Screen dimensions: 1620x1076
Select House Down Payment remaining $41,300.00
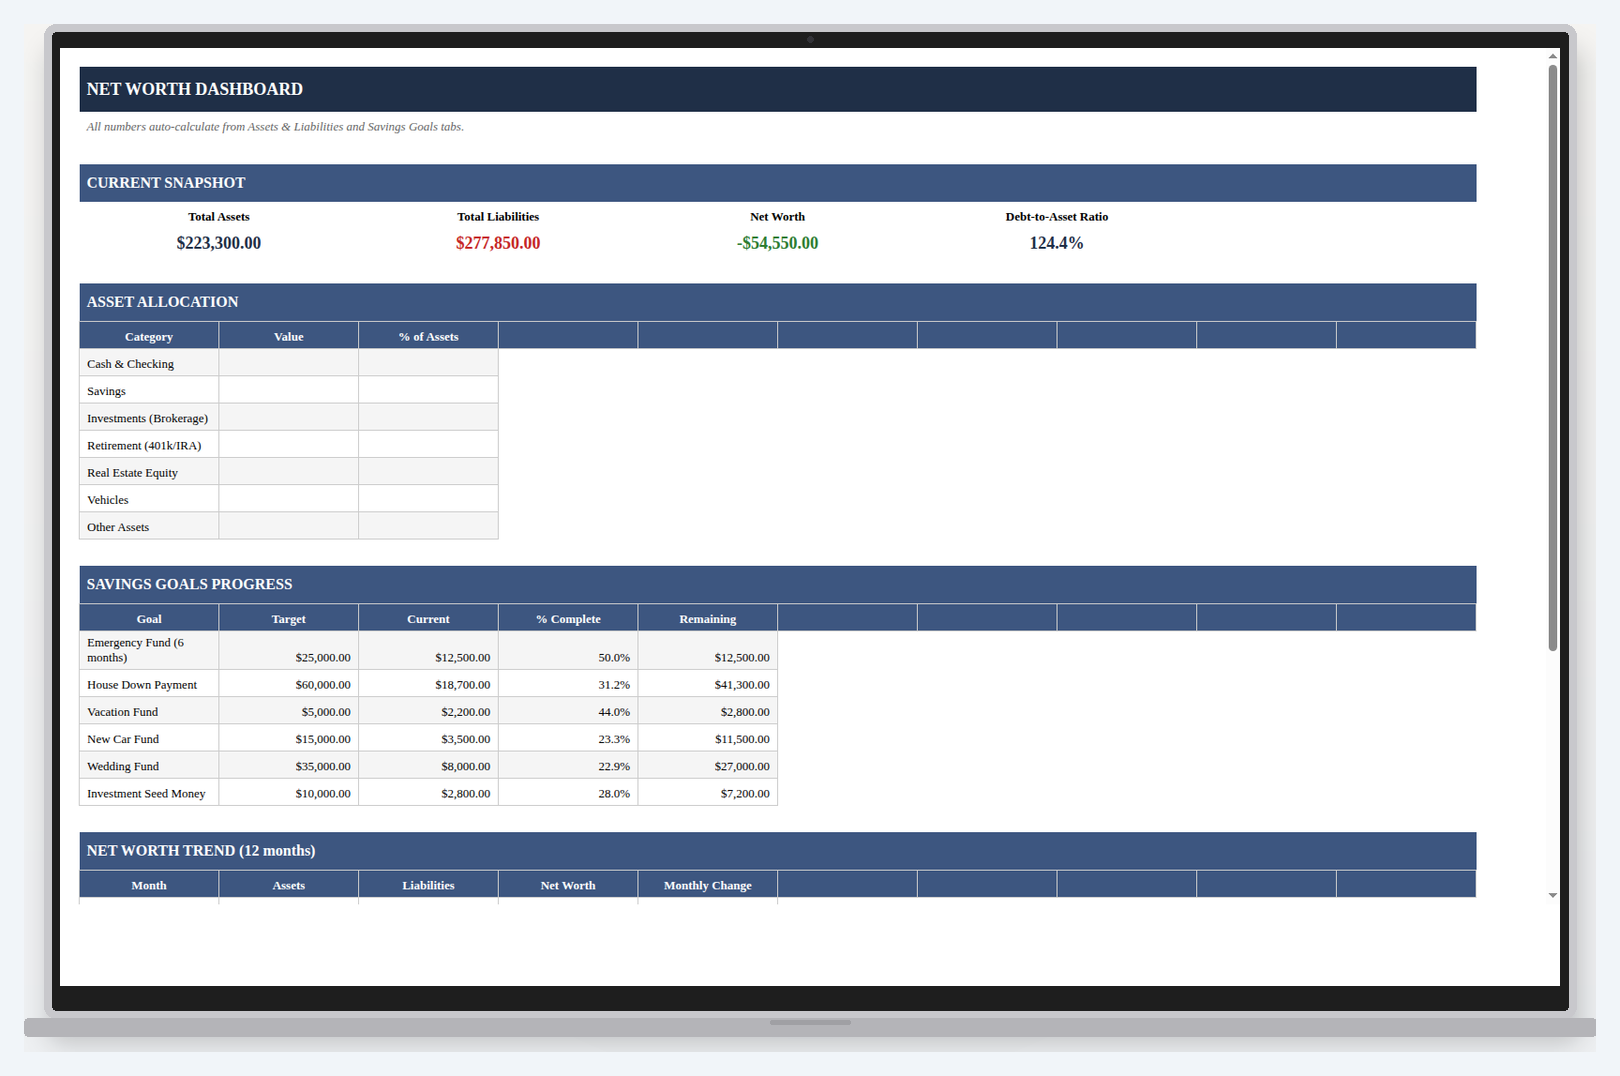[x=708, y=684]
